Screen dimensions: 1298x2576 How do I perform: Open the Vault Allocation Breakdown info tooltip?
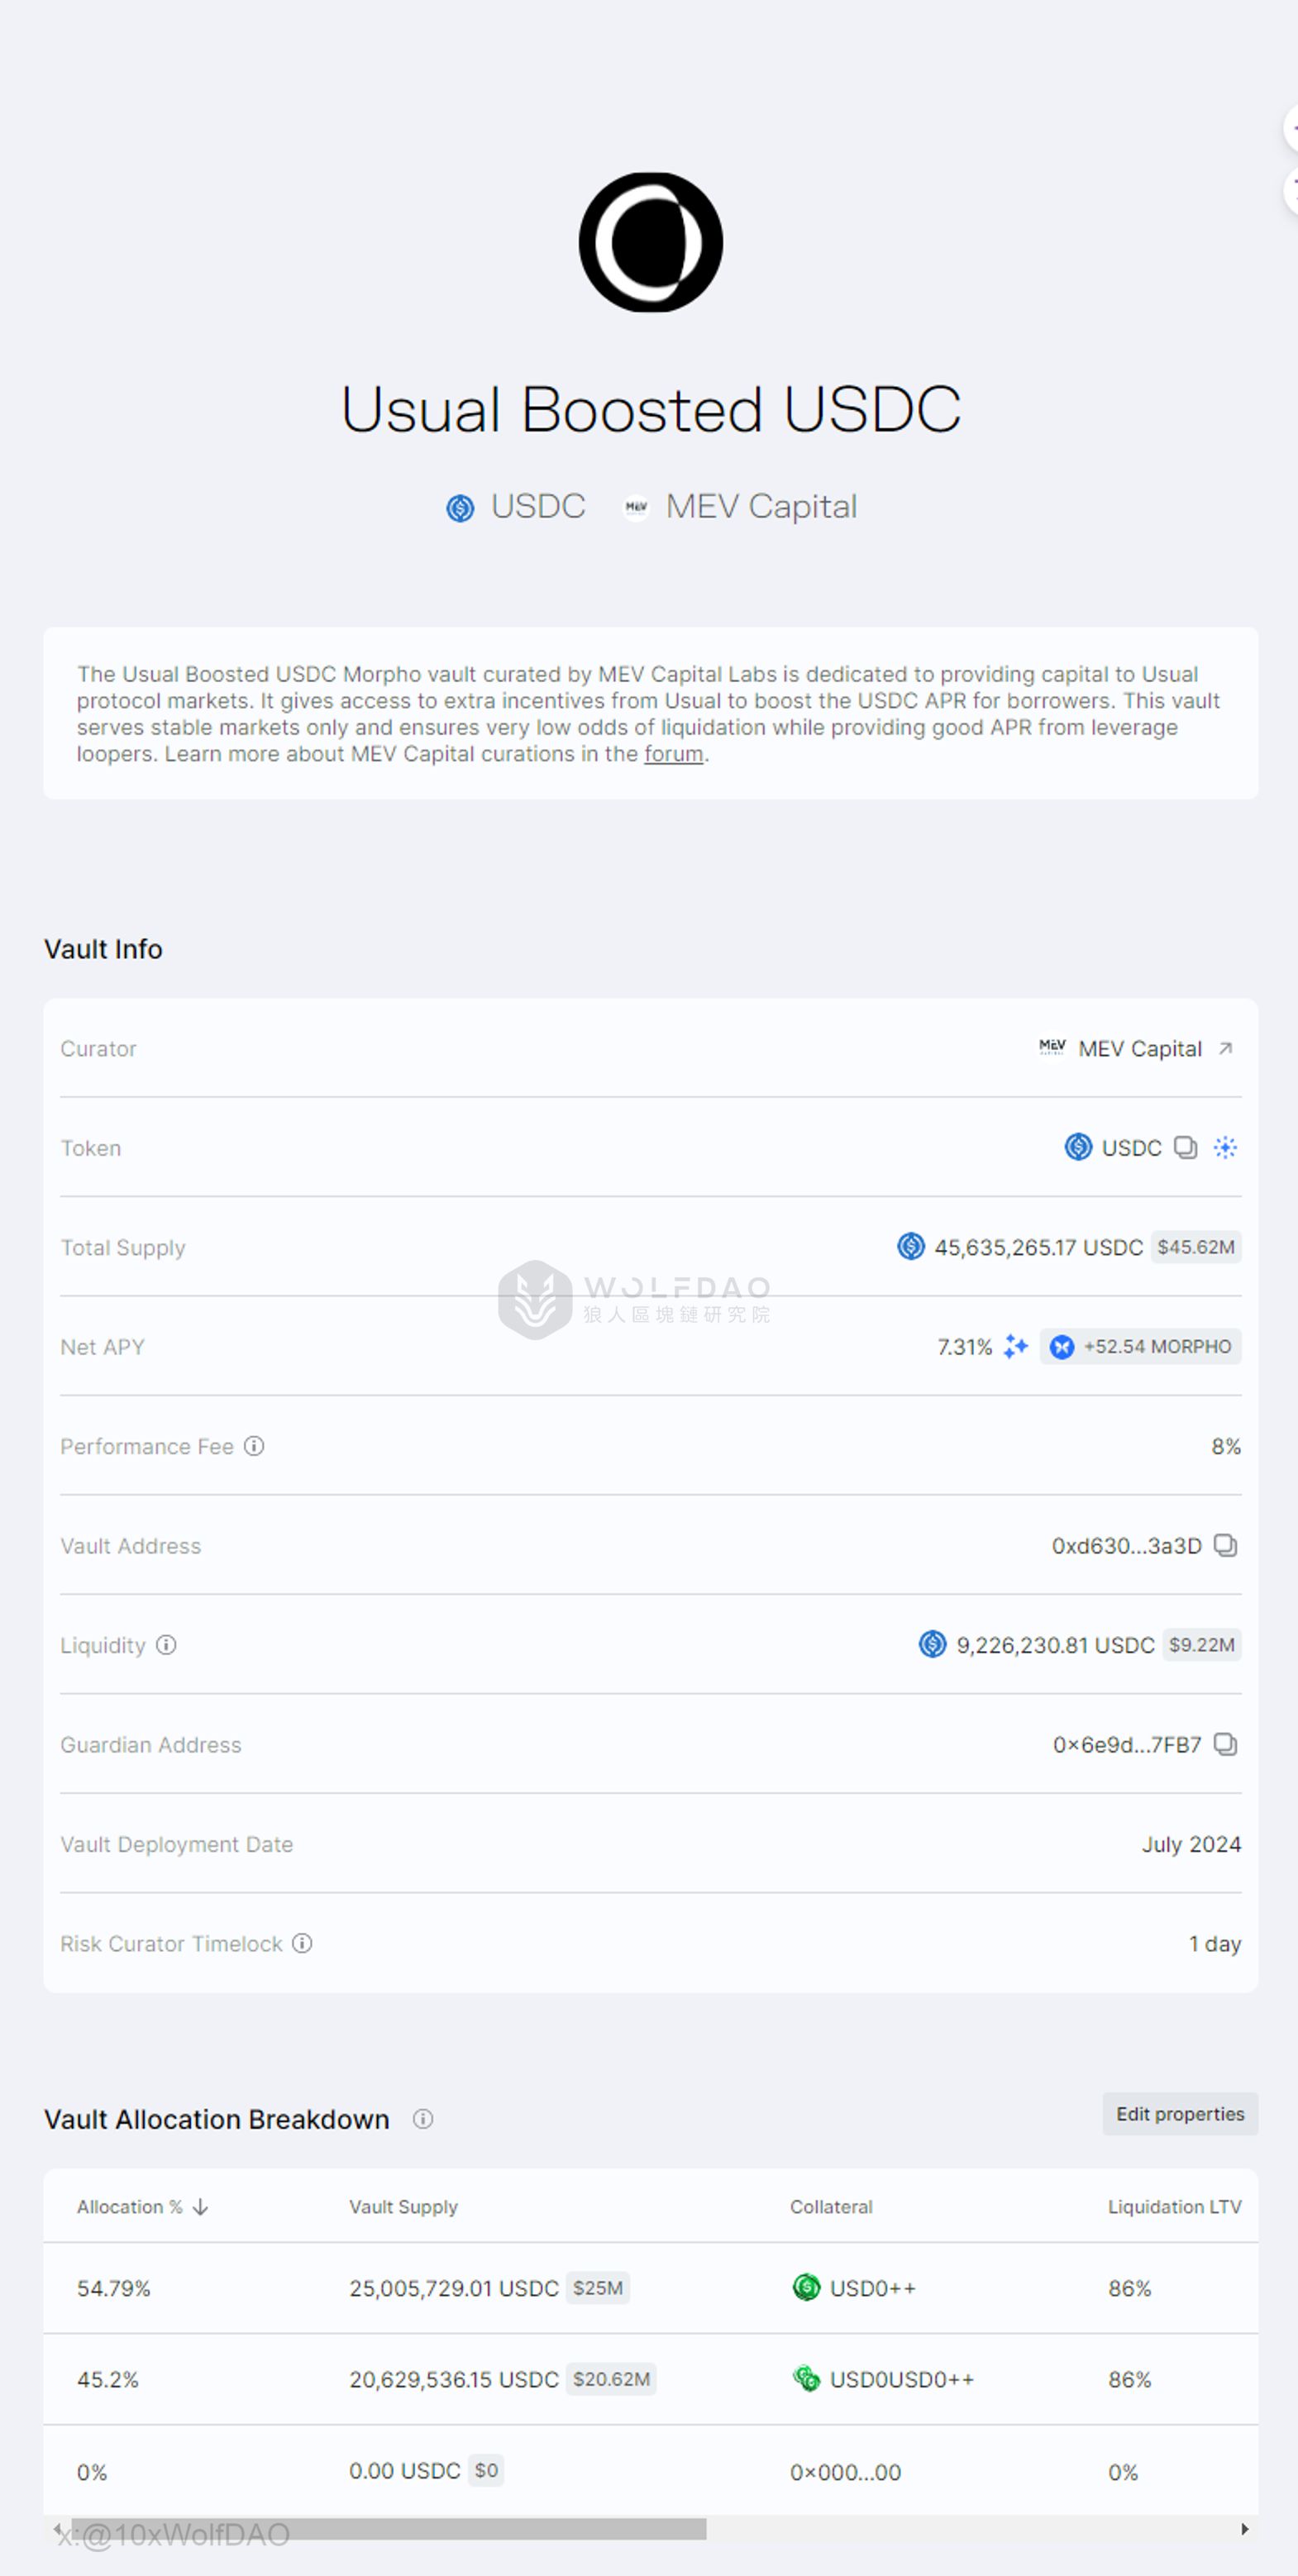pos(424,2119)
